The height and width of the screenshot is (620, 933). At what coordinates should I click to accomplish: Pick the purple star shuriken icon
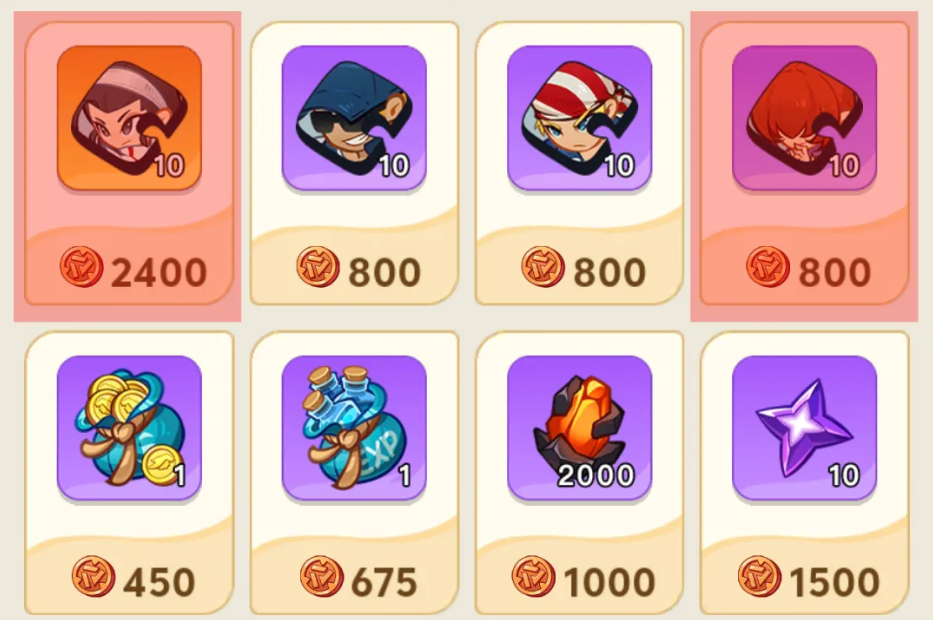[804, 428]
